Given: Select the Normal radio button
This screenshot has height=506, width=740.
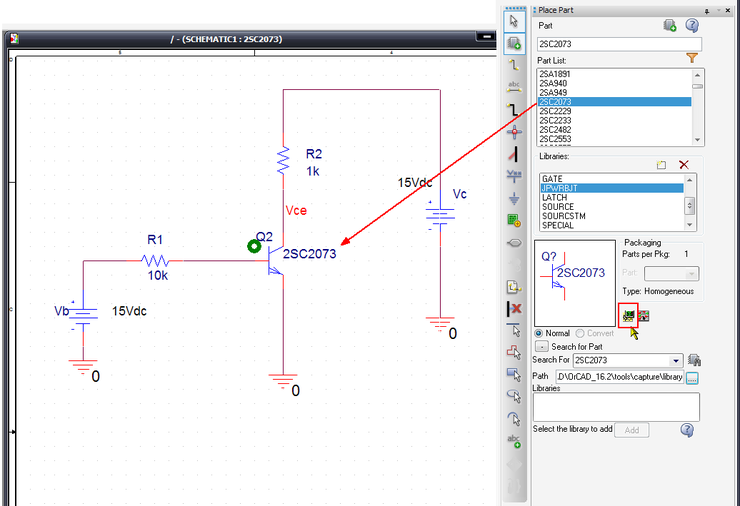Looking at the screenshot, I should click(x=540, y=333).
